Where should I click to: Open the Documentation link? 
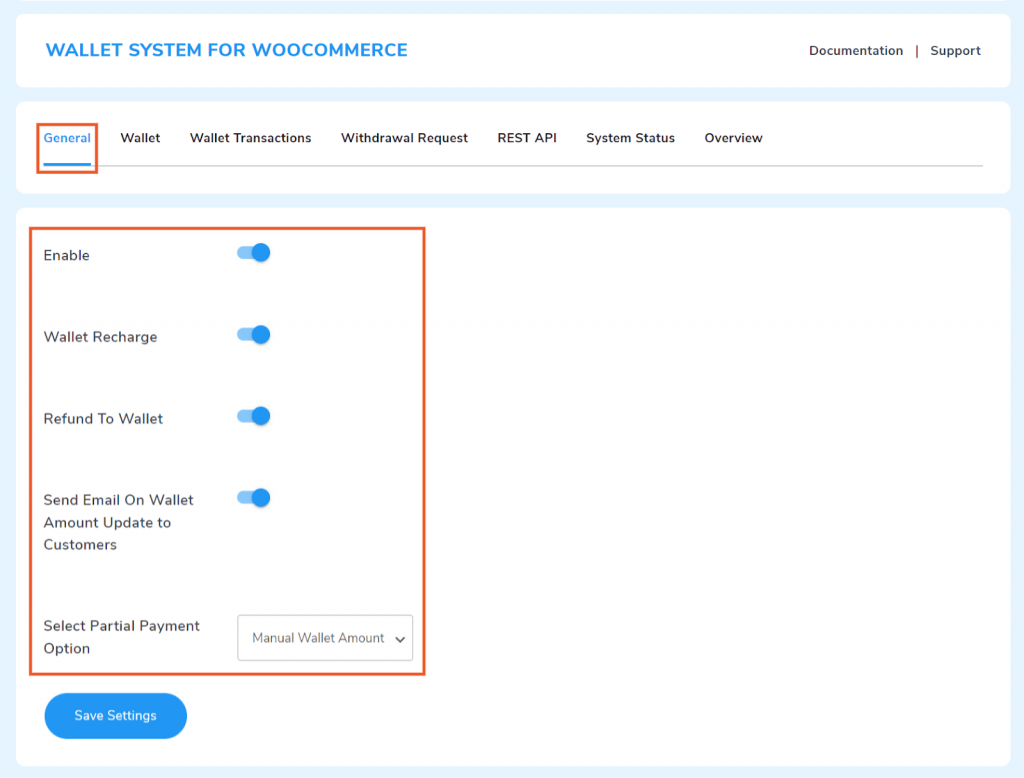(x=856, y=51)
